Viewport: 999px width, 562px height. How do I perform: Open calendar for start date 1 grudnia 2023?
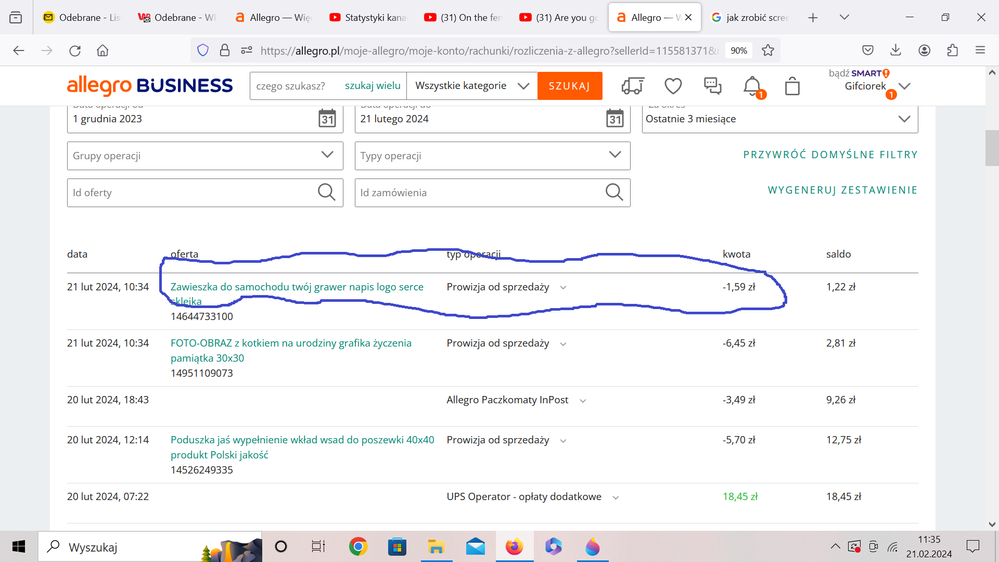(x=327, y=119)
